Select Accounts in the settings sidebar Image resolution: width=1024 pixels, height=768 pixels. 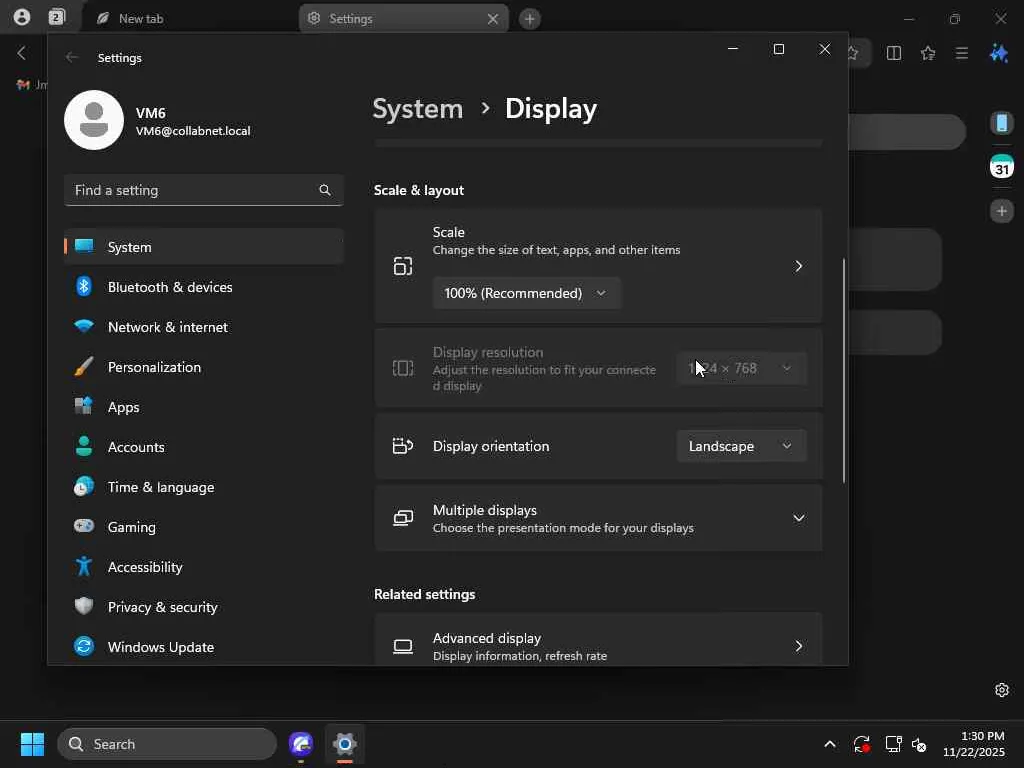[136, 447]
